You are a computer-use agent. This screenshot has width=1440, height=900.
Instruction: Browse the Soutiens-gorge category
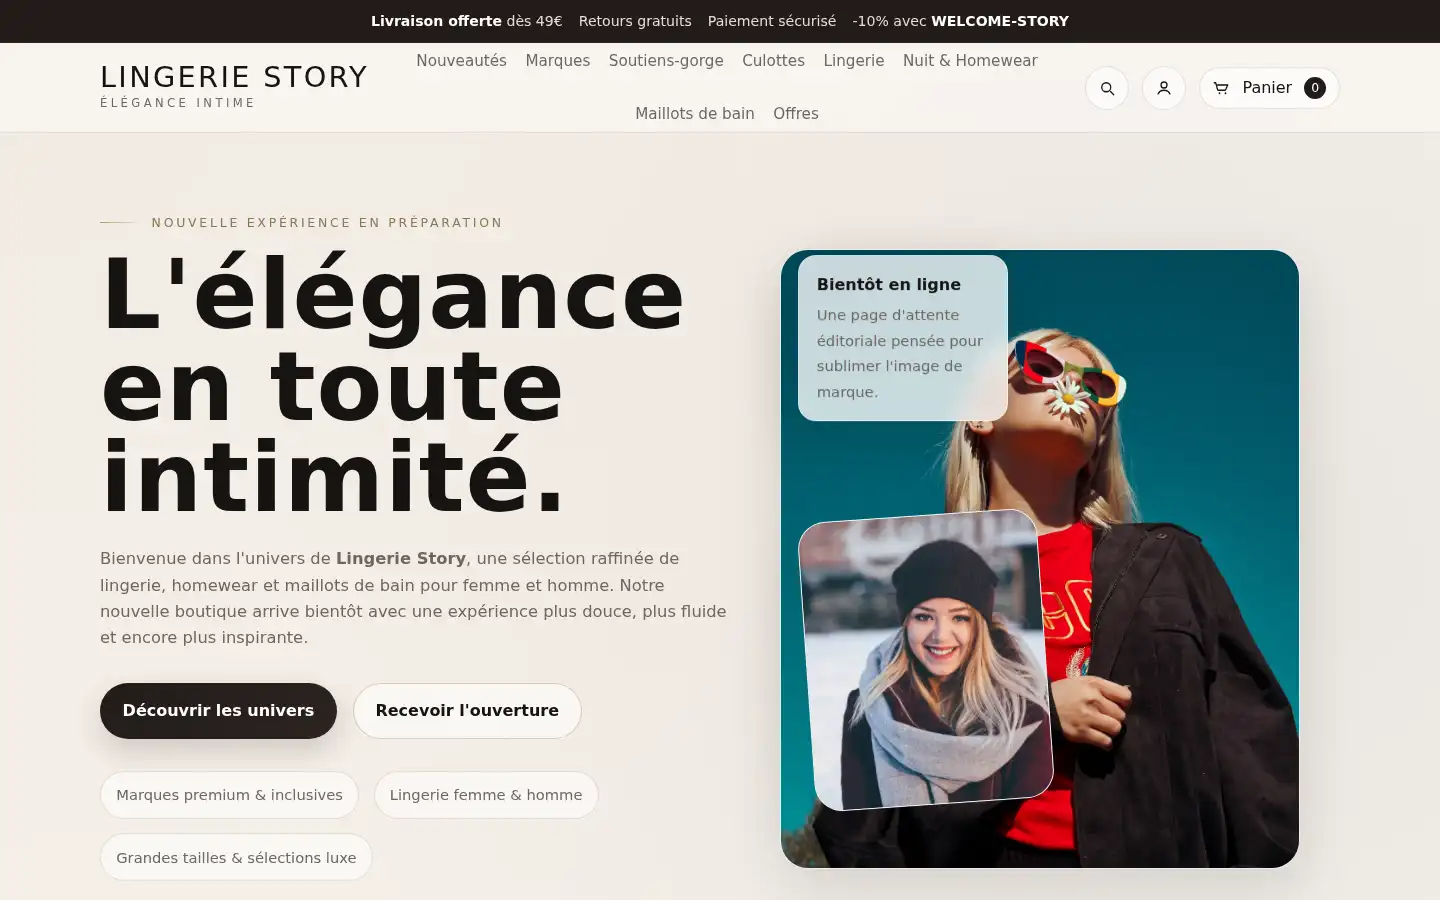click(x=666, y=61)
